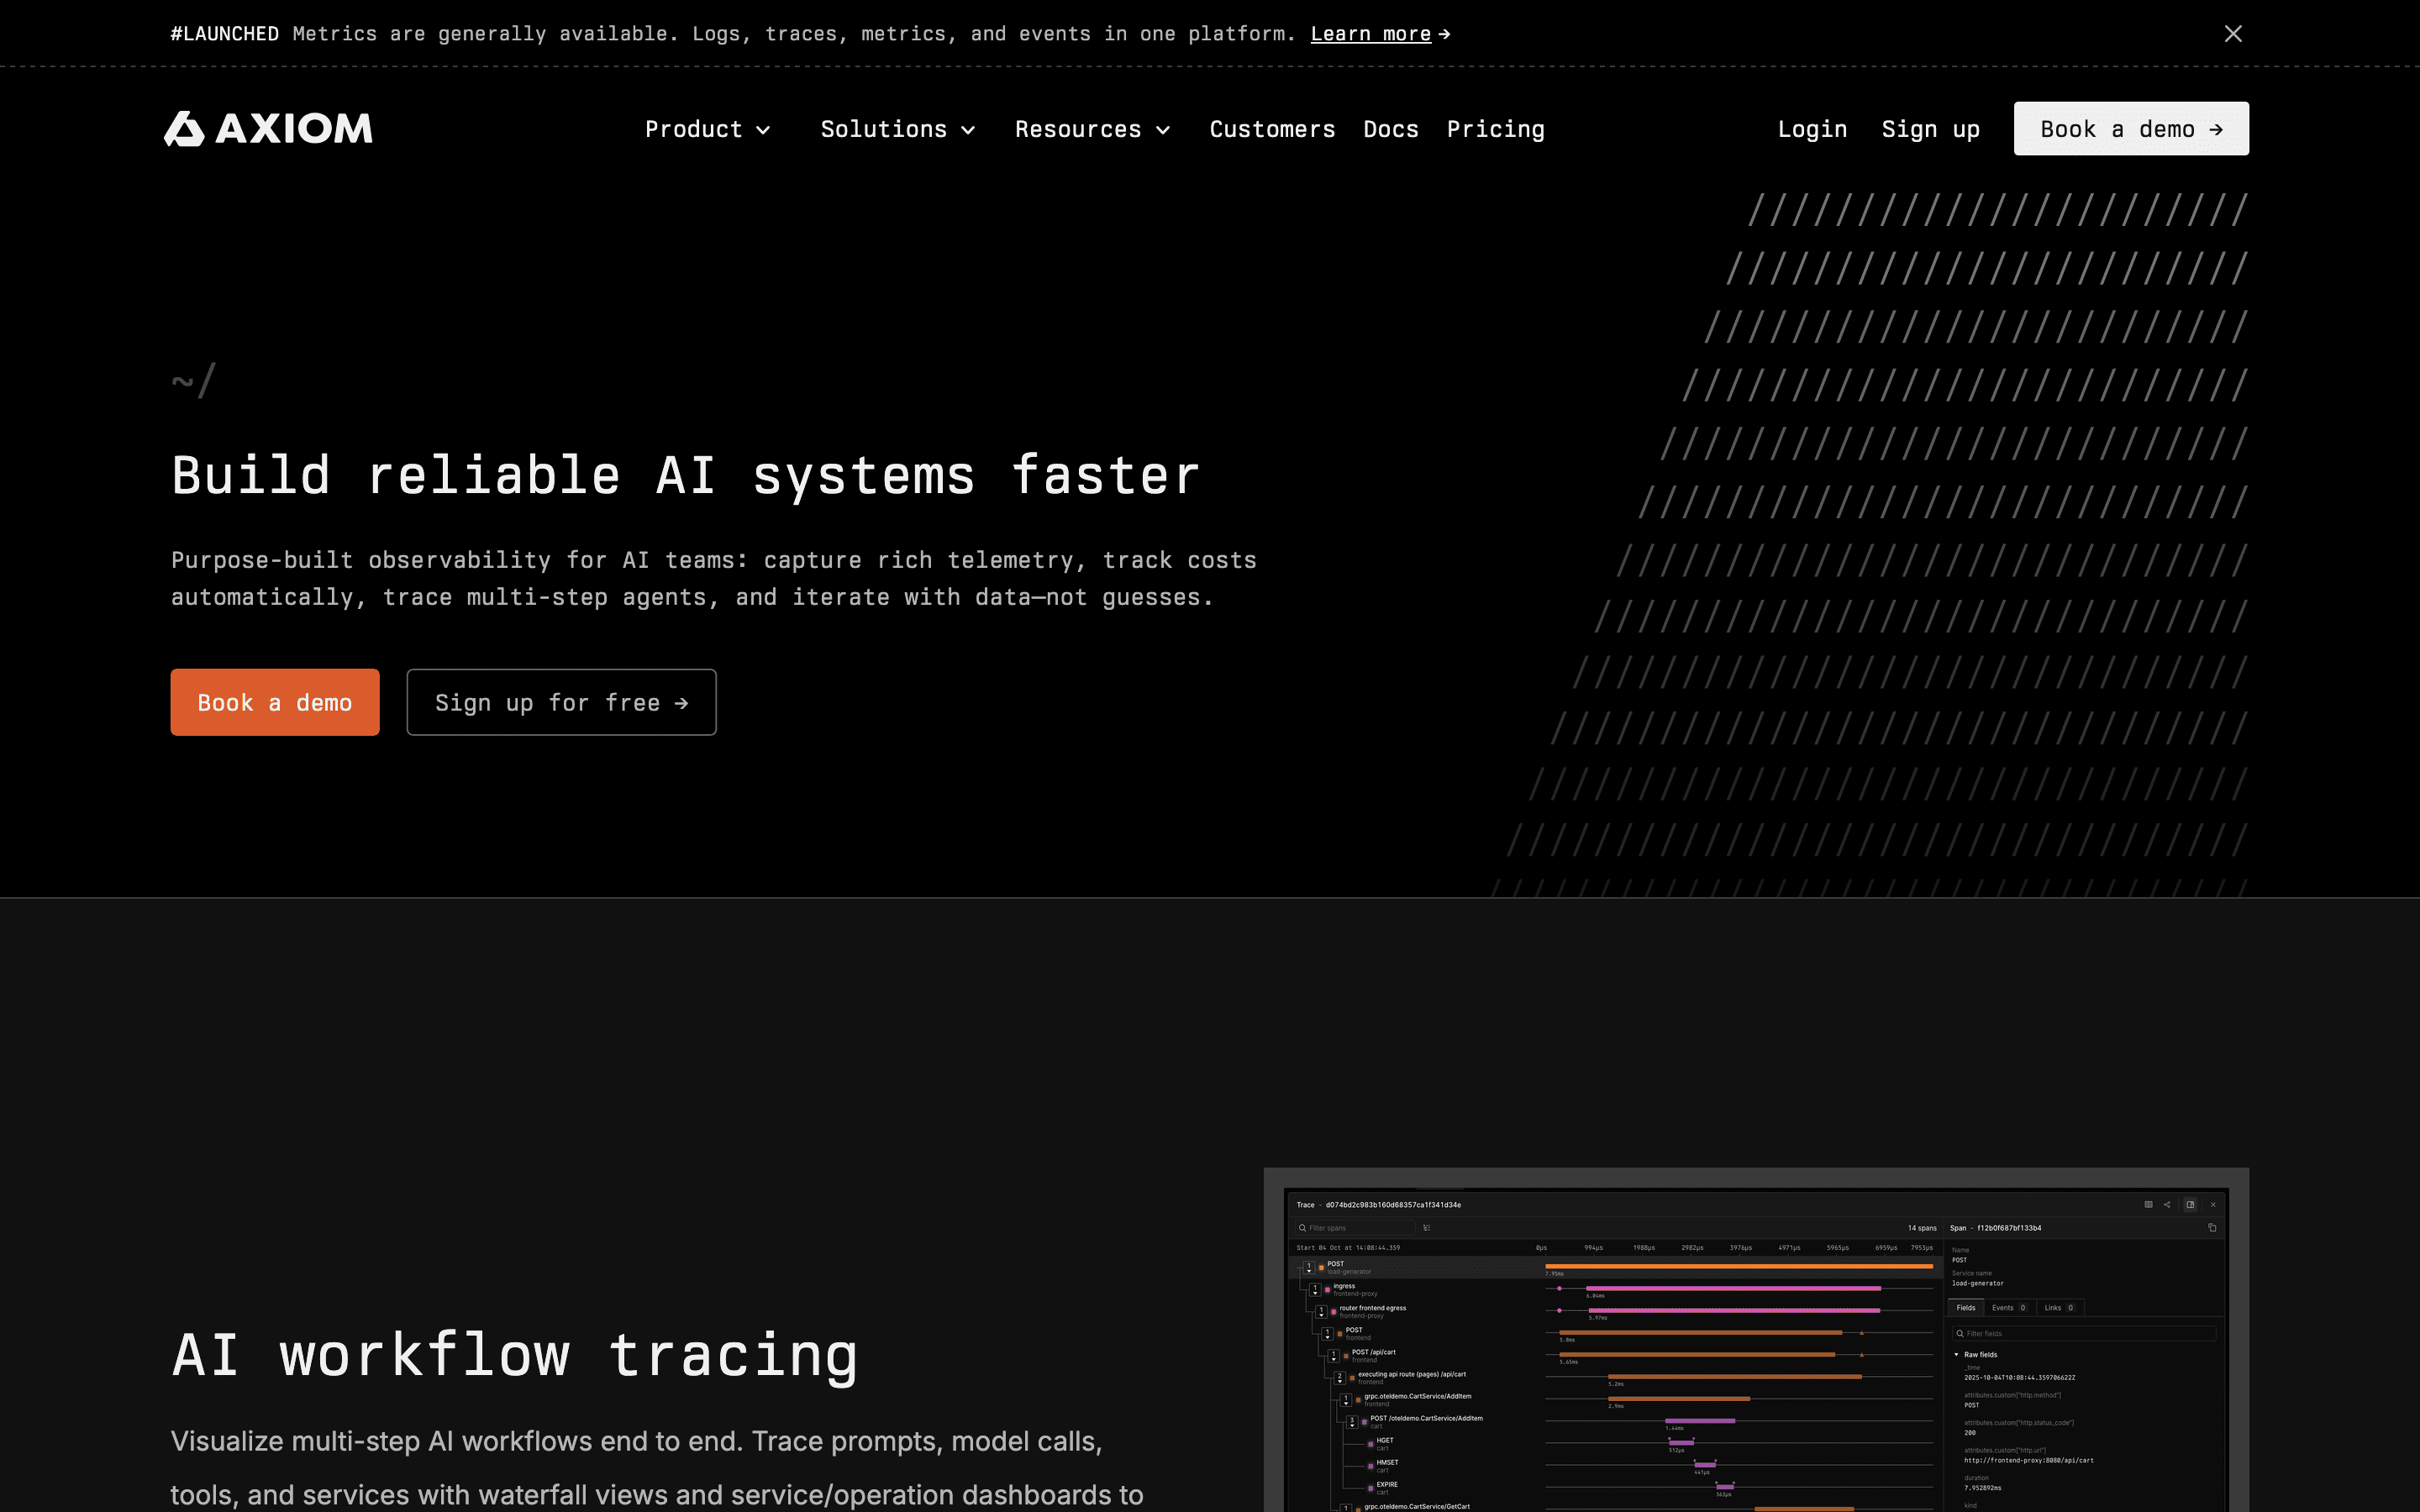Click the pink ingress span duration bar
Viewport: 2420px width, 1512px height.
(x=1734, y=1289)
